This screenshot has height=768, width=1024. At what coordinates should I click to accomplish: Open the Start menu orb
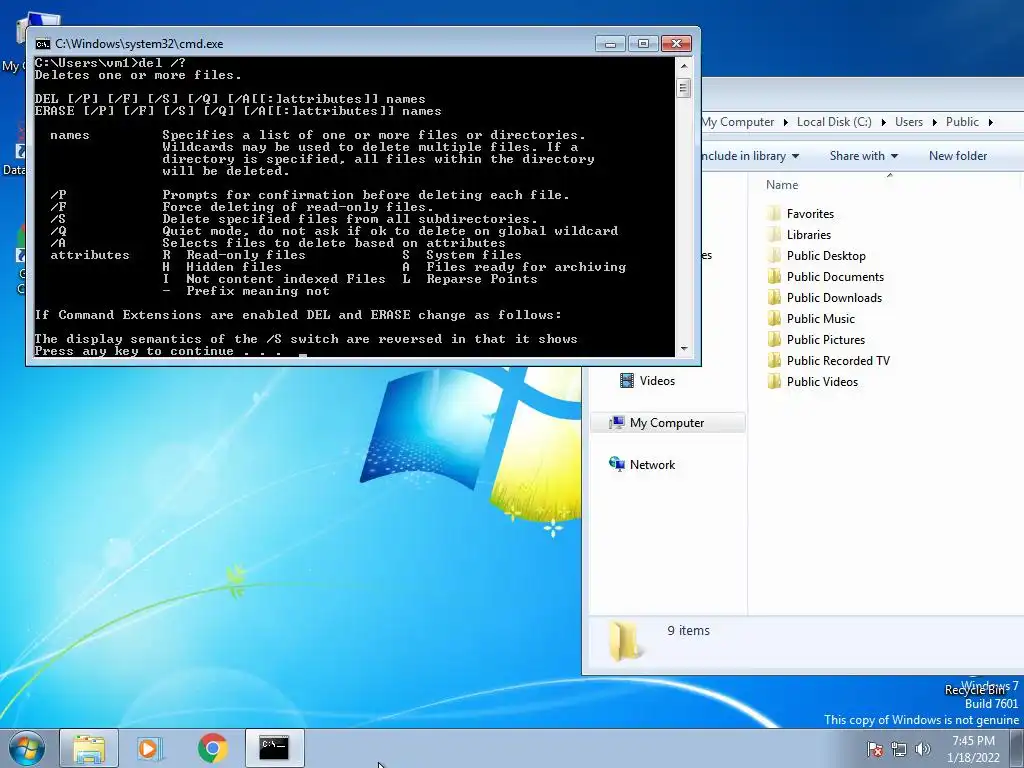click(x=27, y=748)
